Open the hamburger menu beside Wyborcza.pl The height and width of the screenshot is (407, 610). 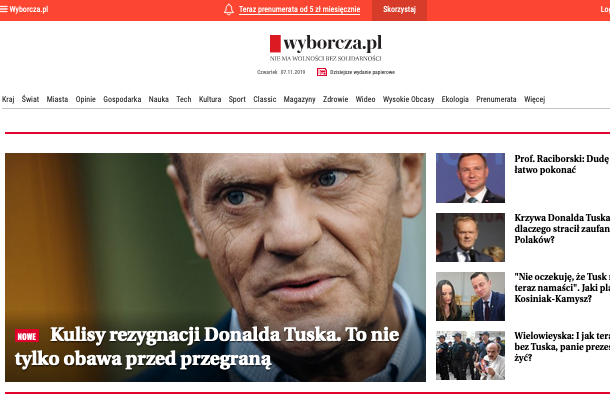point(4,9)
